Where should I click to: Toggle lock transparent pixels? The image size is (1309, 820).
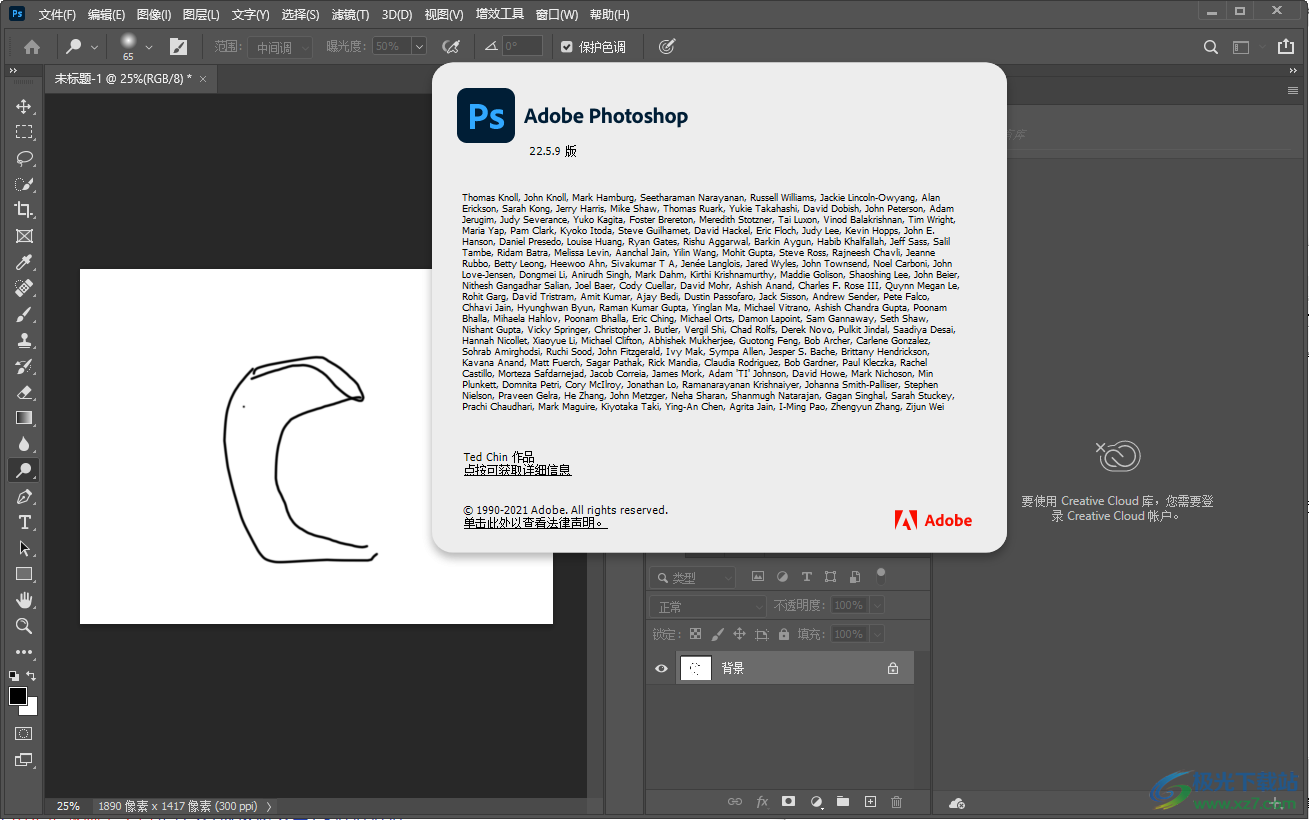696,634
